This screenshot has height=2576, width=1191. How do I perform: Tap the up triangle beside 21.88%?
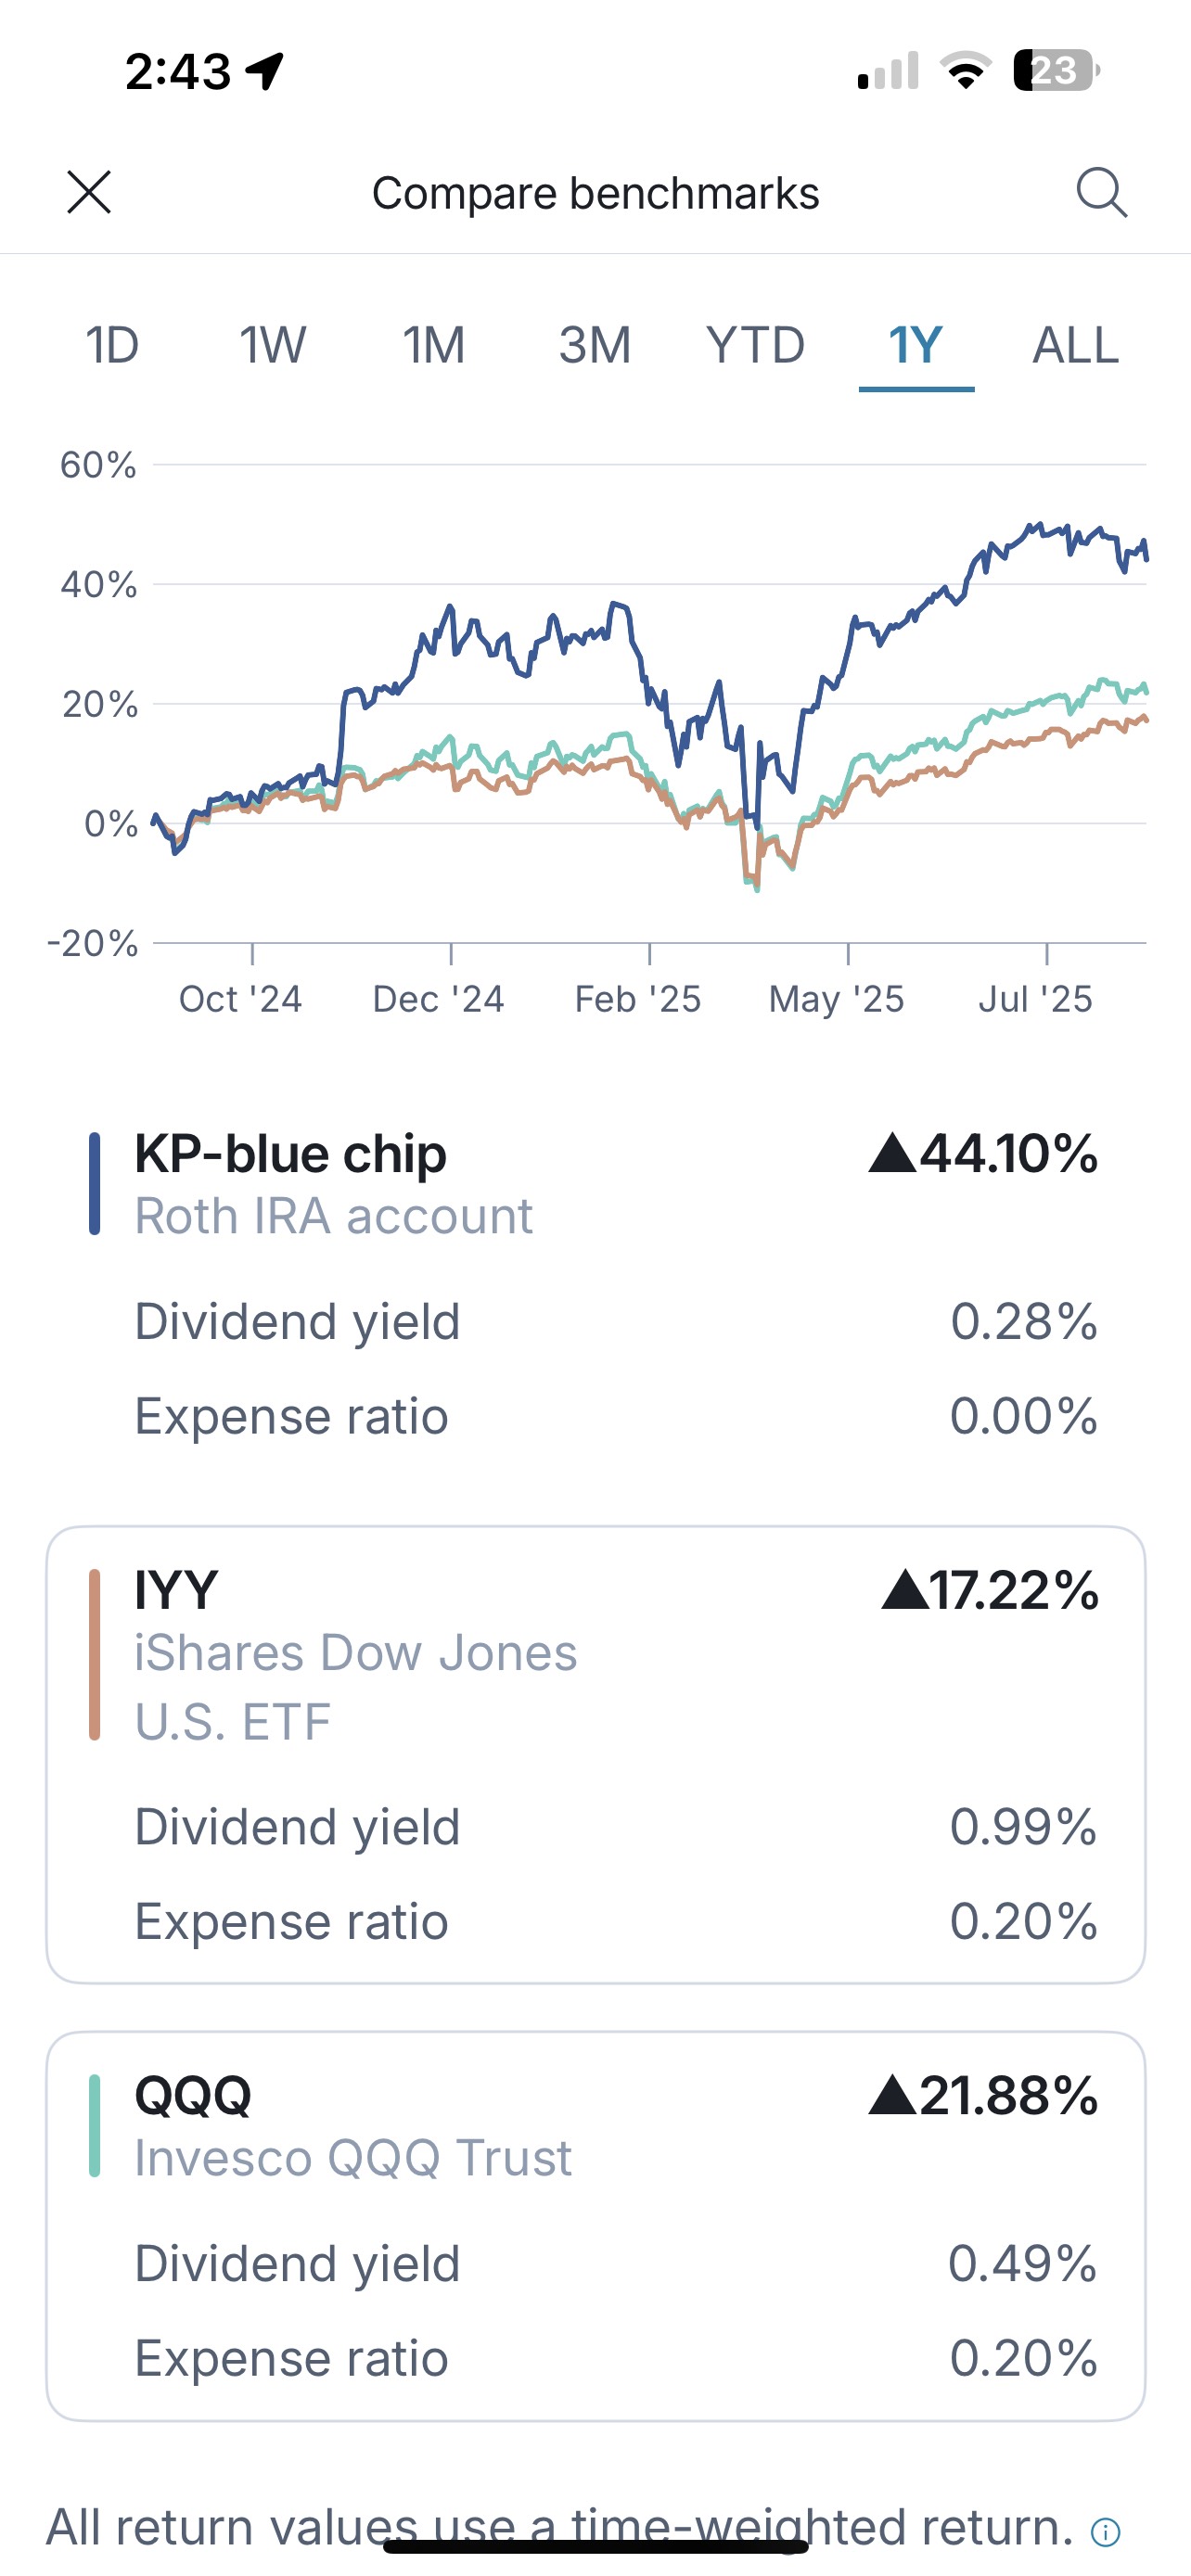point(892,2095)
